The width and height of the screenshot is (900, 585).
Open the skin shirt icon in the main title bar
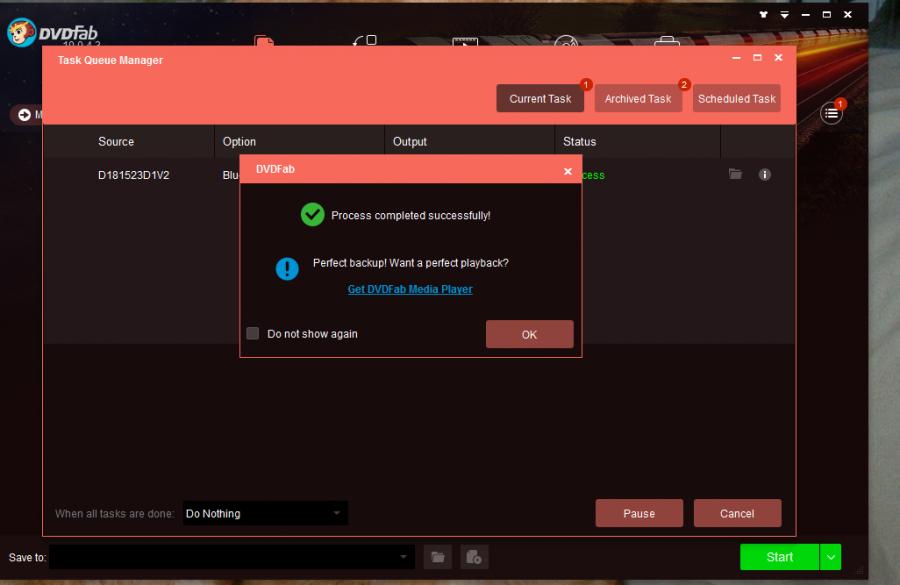(763, 14)
